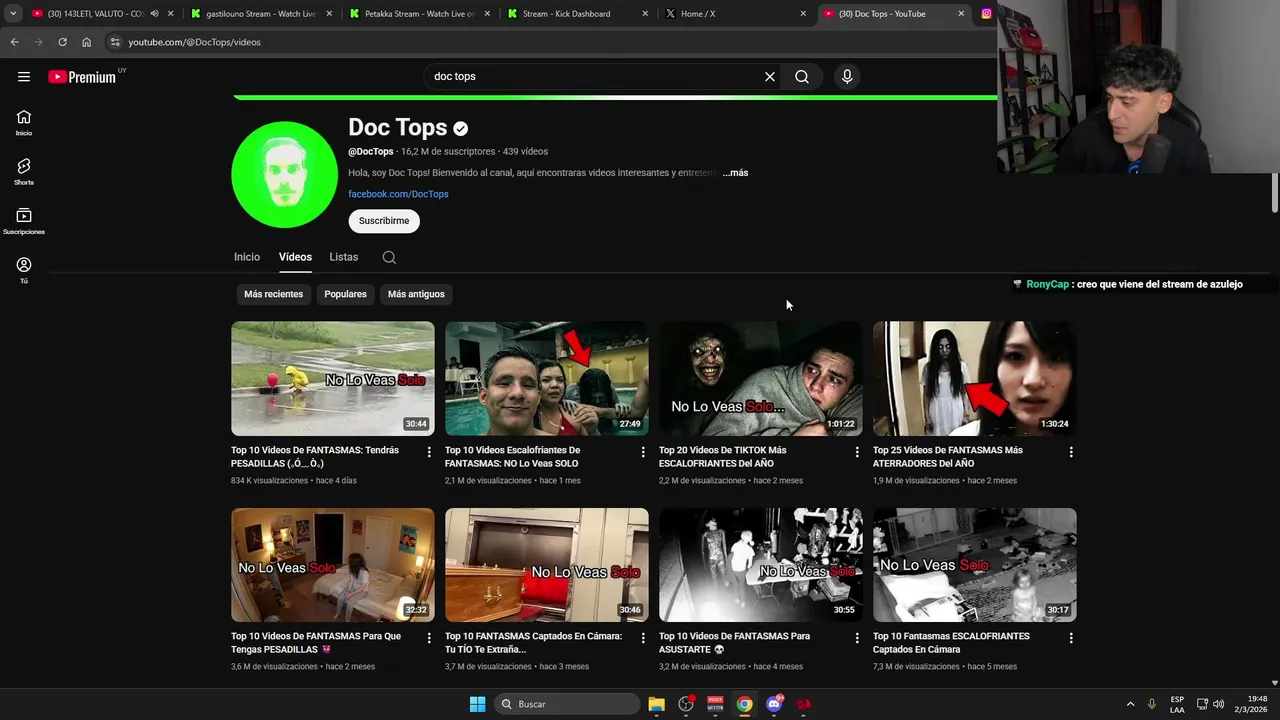1280x720 pixels.
Task: Switch to Stream - Kick Dashboard tab
Action: [x=578, y=14]
